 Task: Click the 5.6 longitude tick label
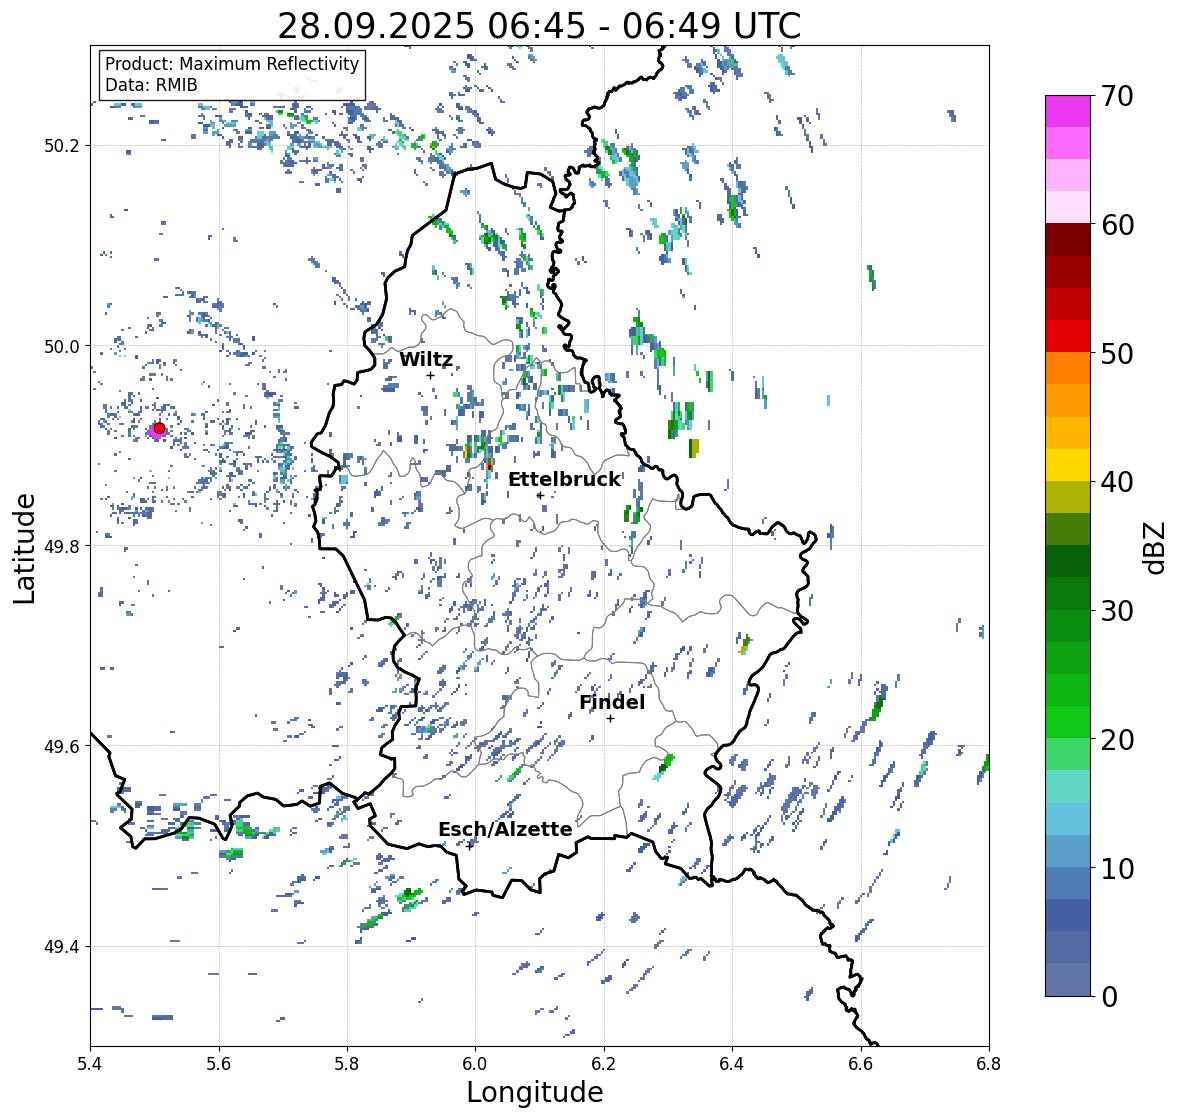pyautogui.click(x=219, y=1063)
